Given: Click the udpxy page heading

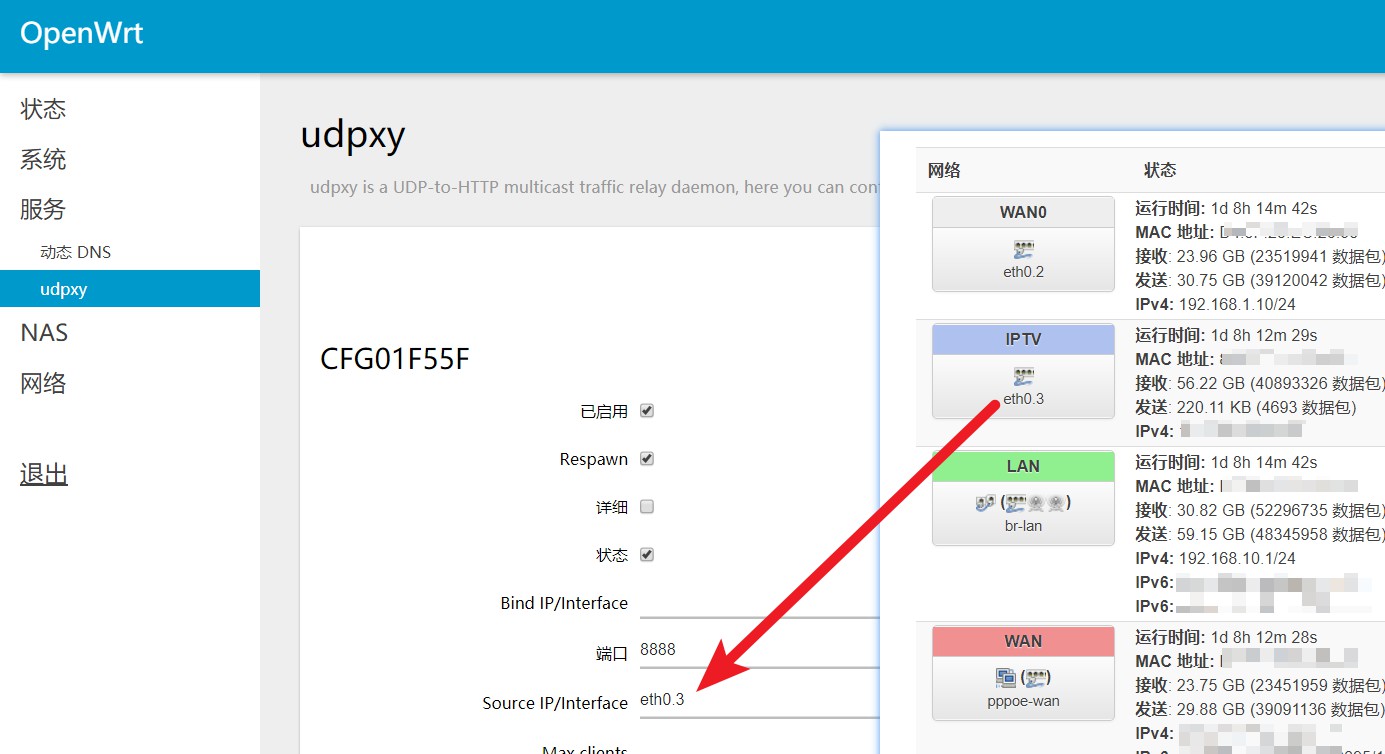Looking at the screenshot, I should [x=353, y=136].
